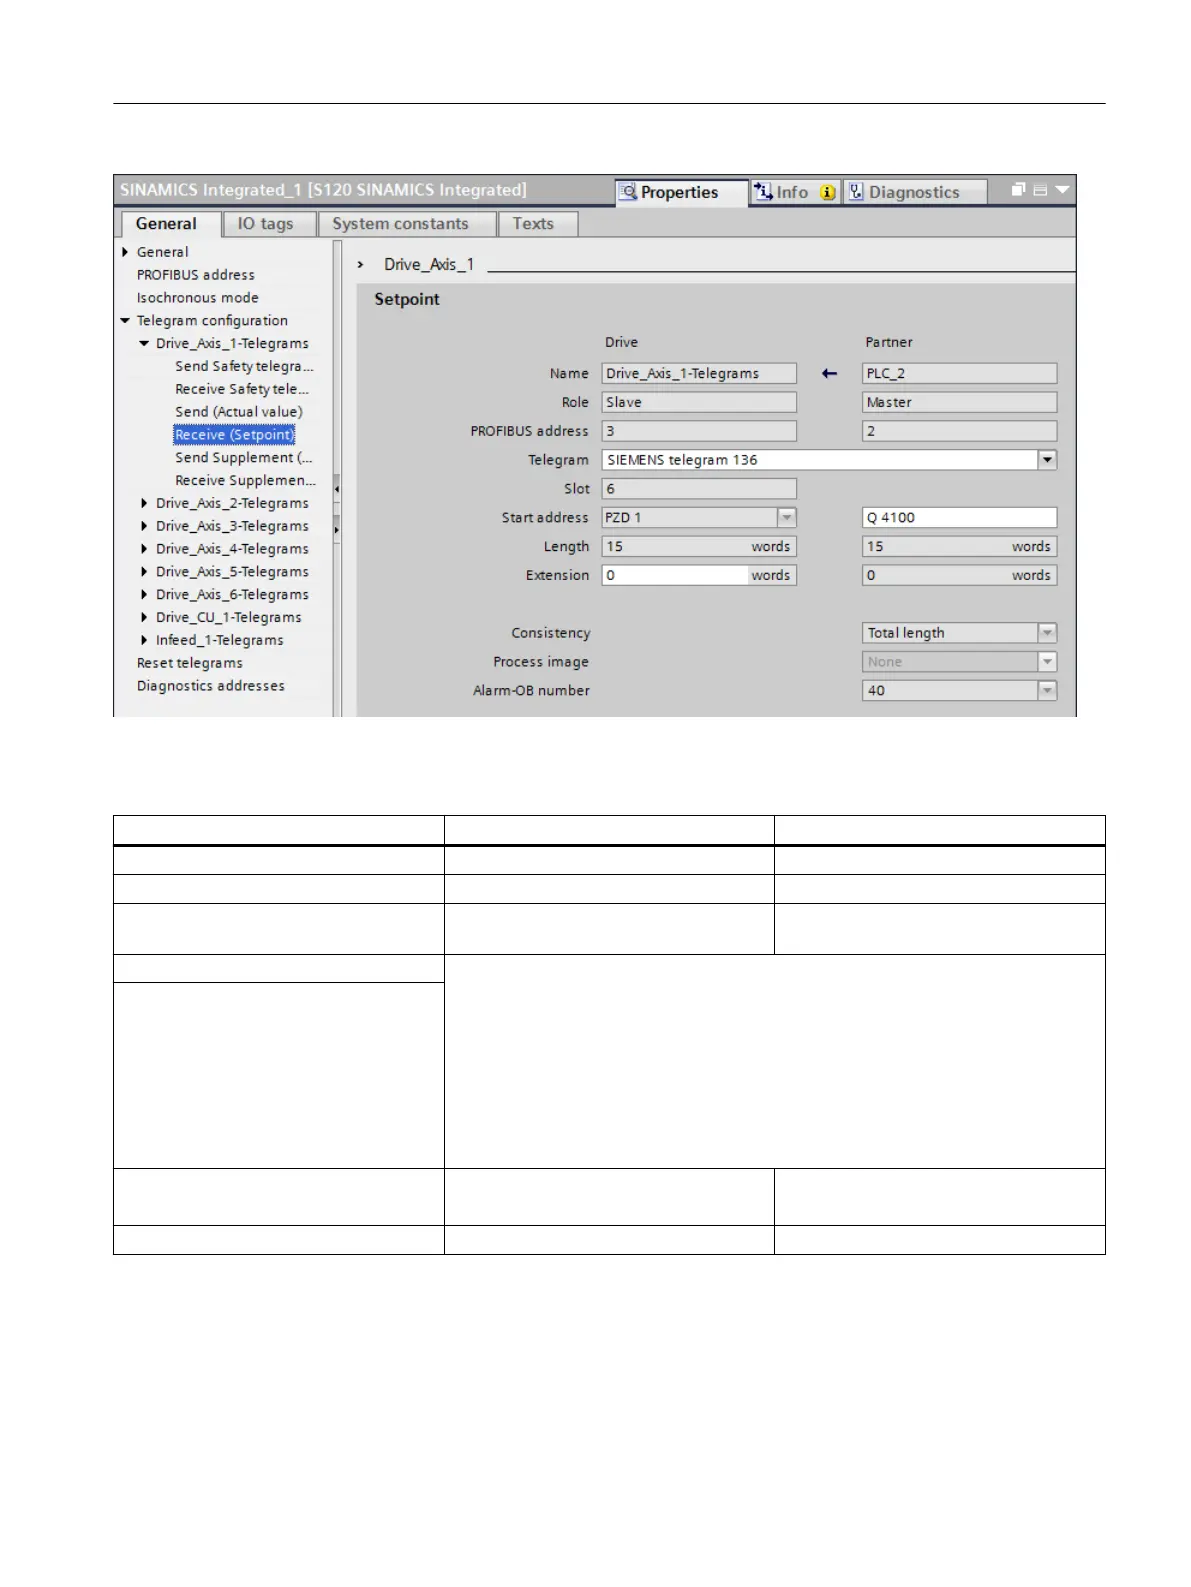Open the Consistency dropdown

[1047, 633]
